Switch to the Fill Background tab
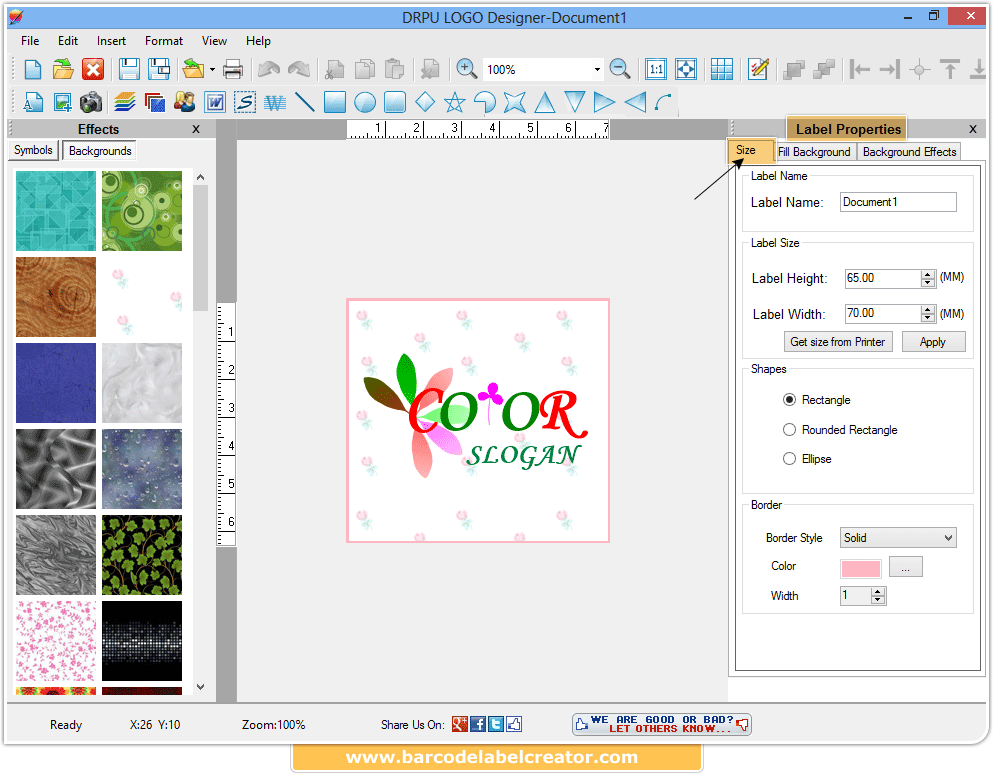 click(814, 152)
